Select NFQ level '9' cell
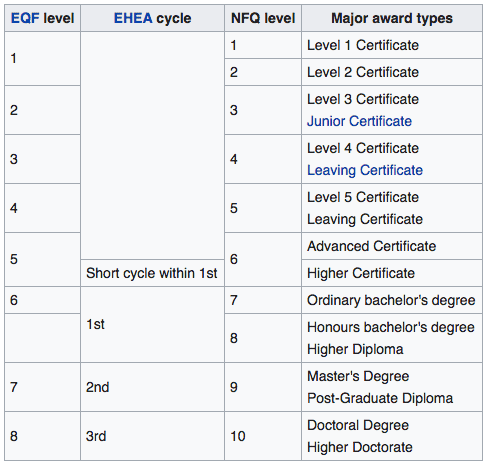488x466 pixels. pyautogui.click(x=263, y=387)
